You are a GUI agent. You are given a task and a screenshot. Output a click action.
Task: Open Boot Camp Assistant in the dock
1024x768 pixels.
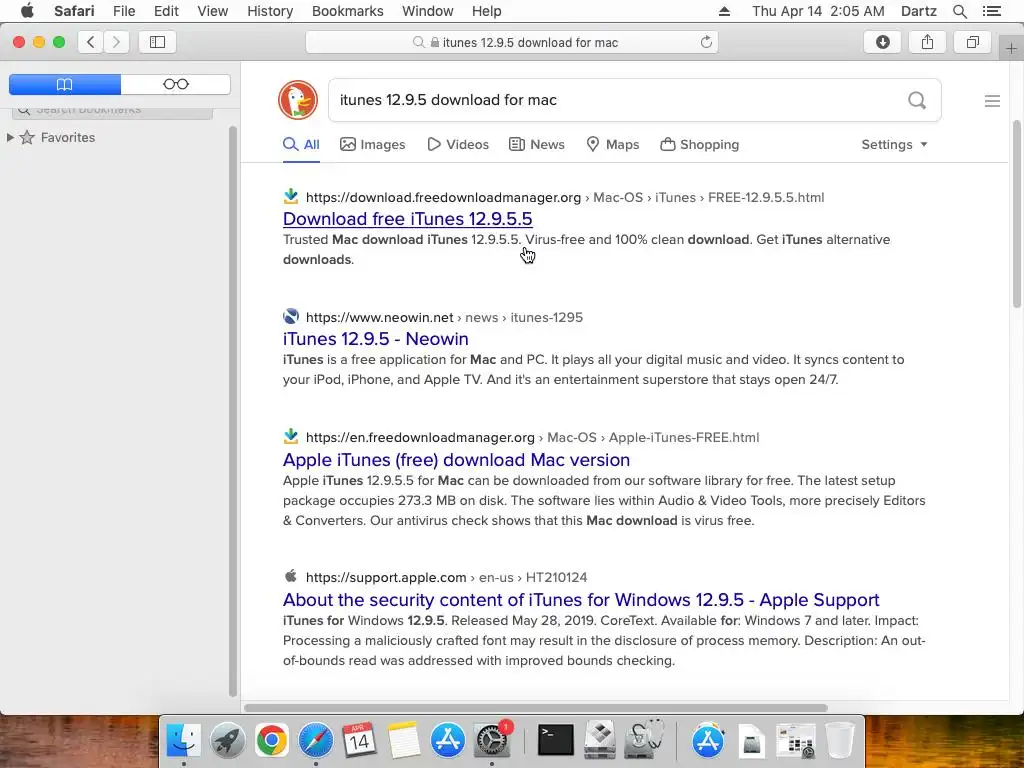click(600, 741)
